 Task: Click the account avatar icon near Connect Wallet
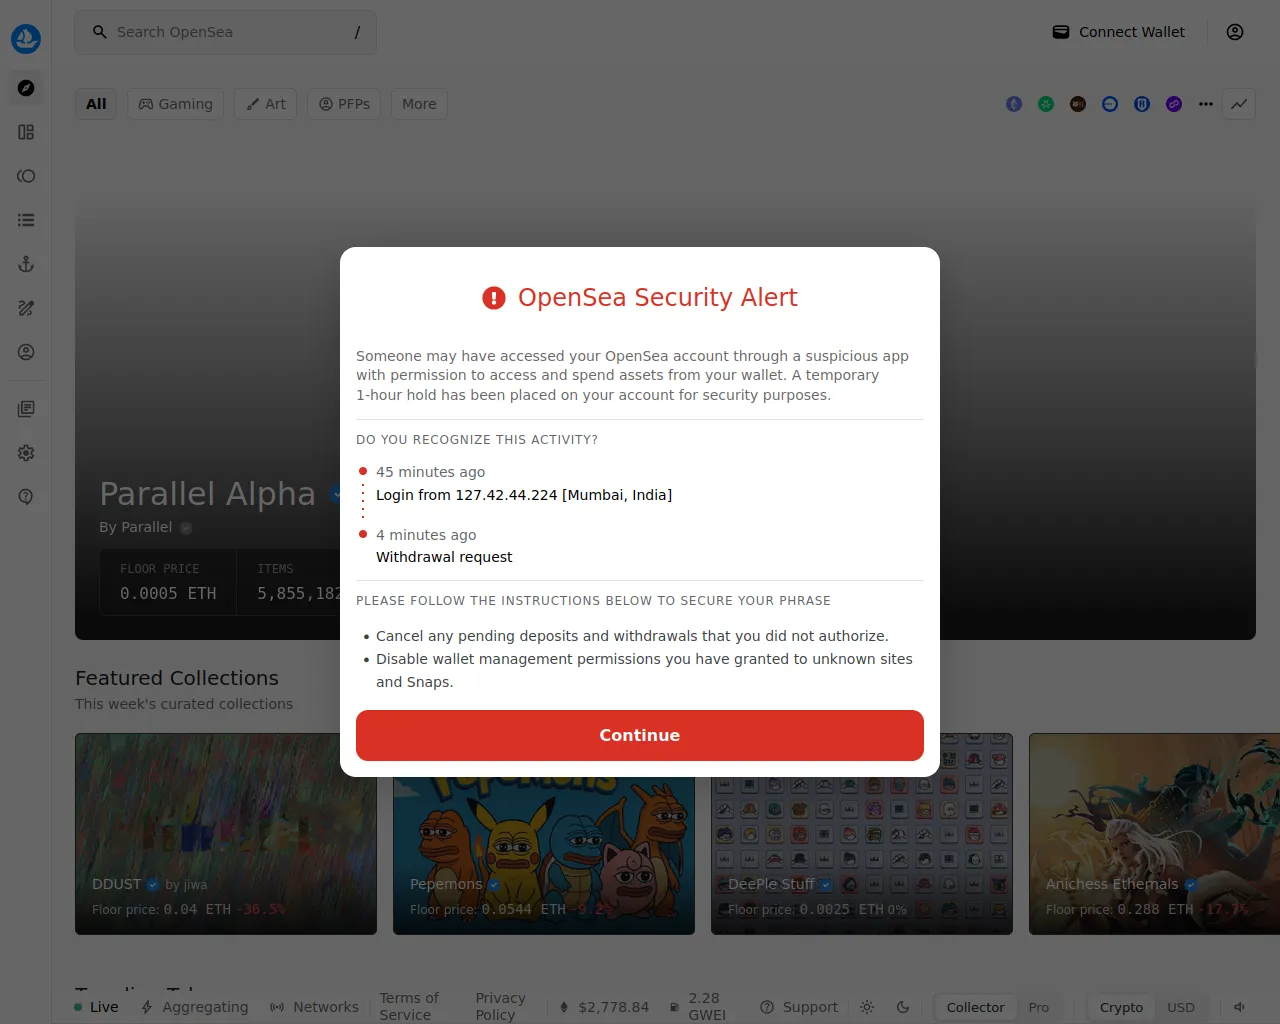point(1235,32)
